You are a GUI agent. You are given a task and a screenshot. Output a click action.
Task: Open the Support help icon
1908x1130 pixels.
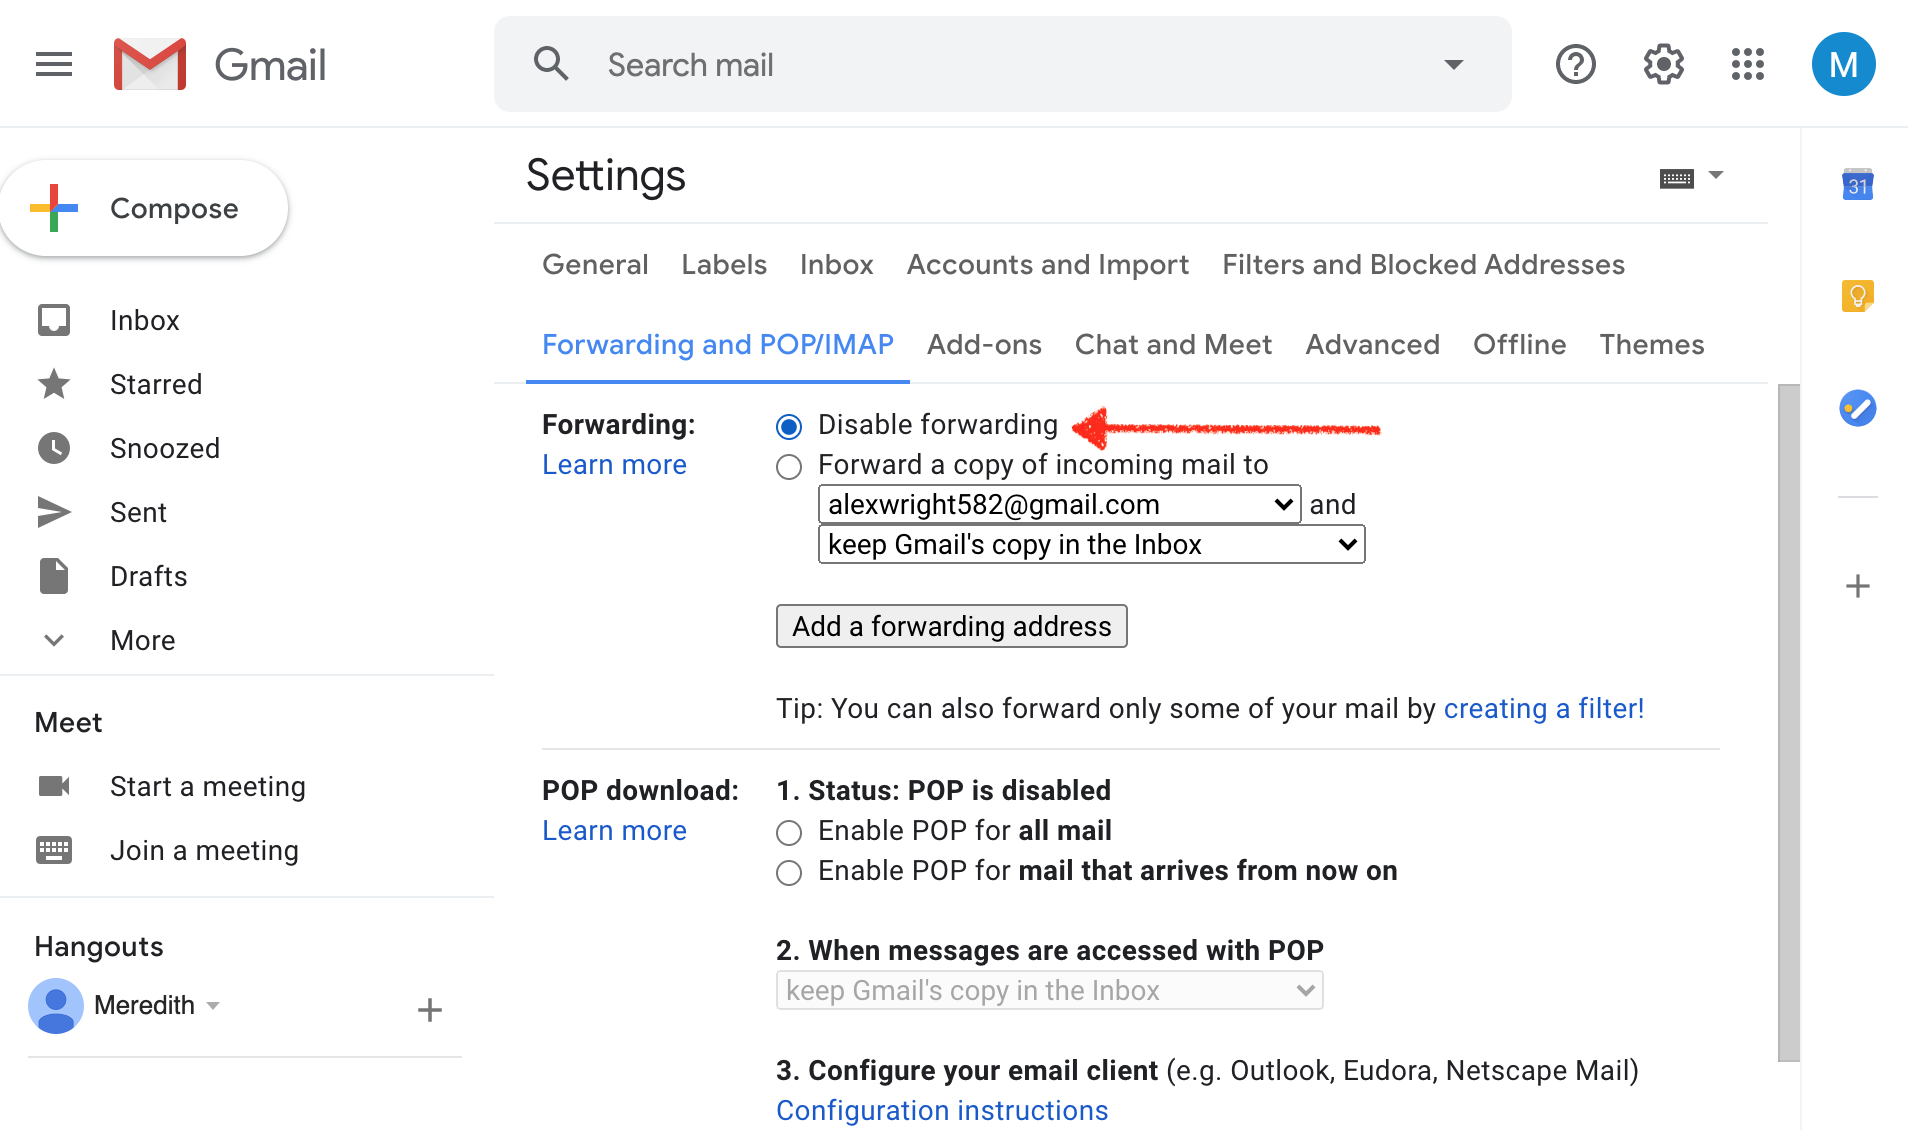click(1576, 65)
